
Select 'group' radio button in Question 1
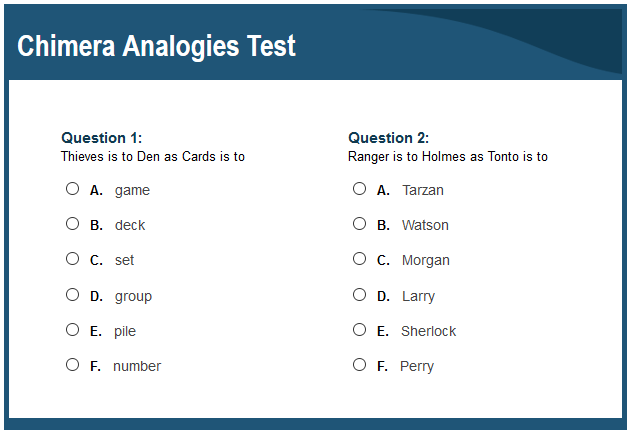pos(72,294)
